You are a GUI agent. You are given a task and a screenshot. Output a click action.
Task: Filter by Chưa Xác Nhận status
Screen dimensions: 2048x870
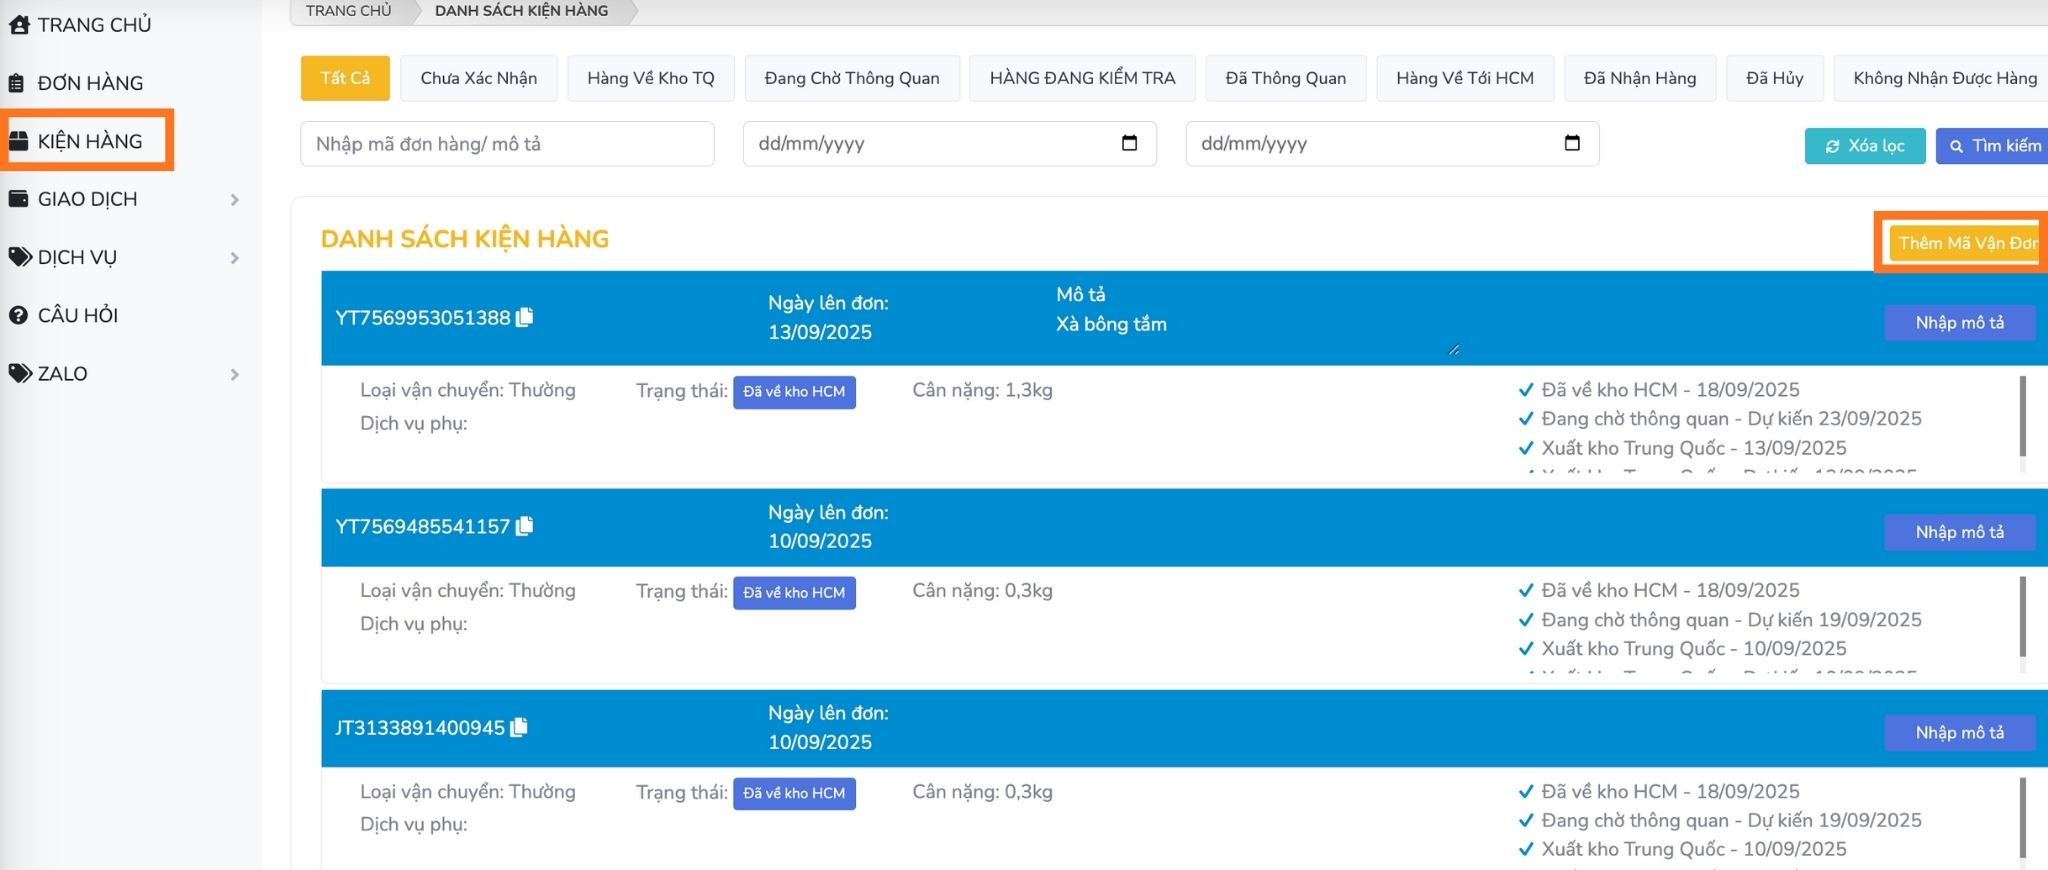point(478,78)
